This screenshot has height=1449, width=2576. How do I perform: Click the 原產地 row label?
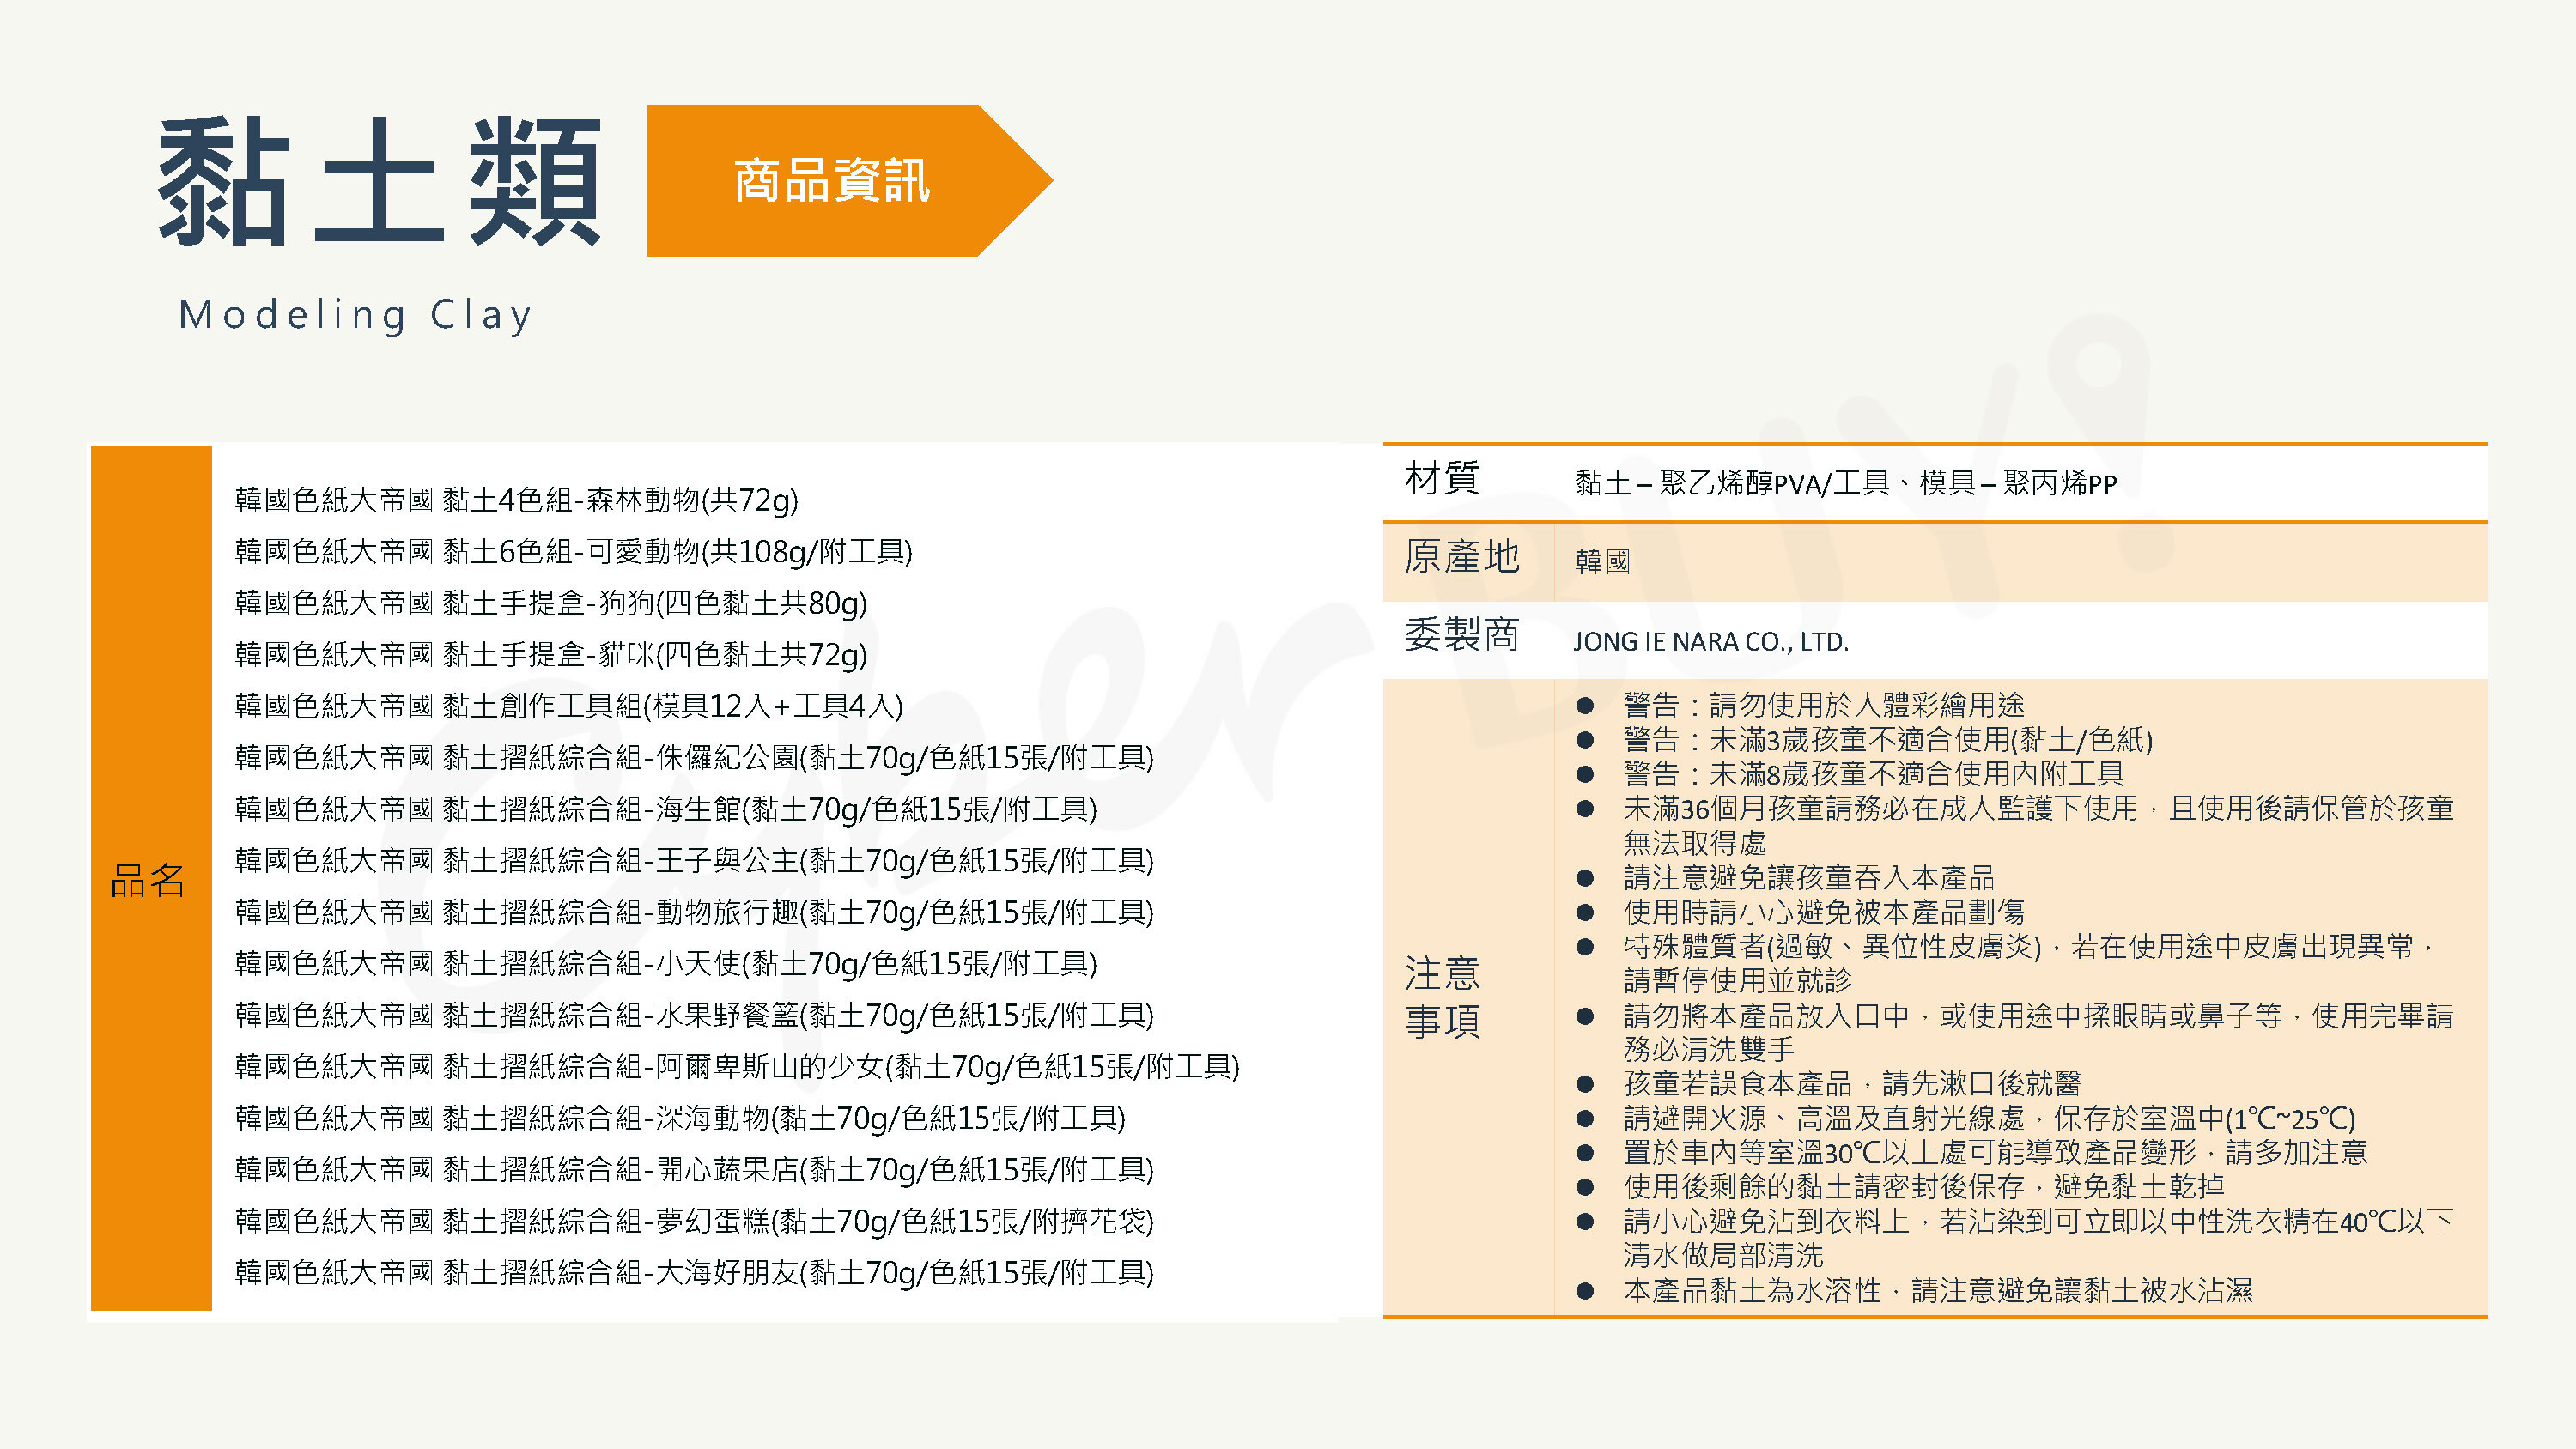tap(1461, 557)
